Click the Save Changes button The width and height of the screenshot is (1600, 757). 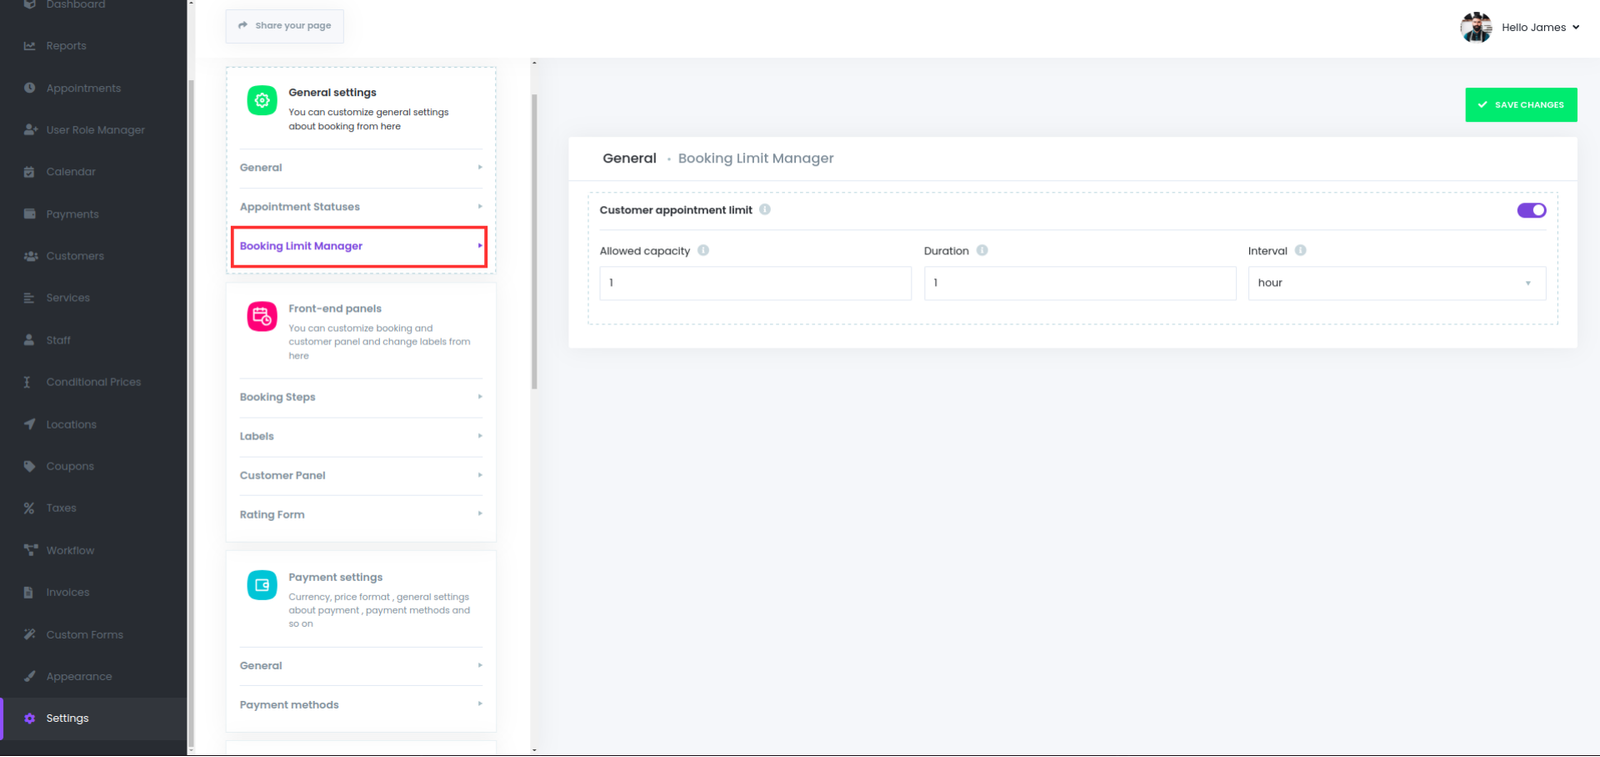tap(1520, 105)
